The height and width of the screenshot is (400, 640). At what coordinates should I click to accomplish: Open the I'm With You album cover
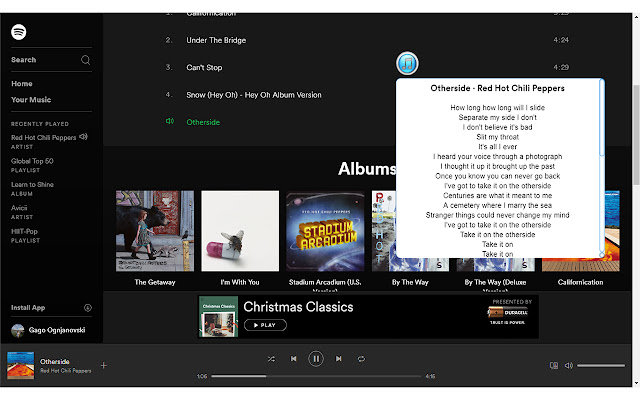point(240,231)
